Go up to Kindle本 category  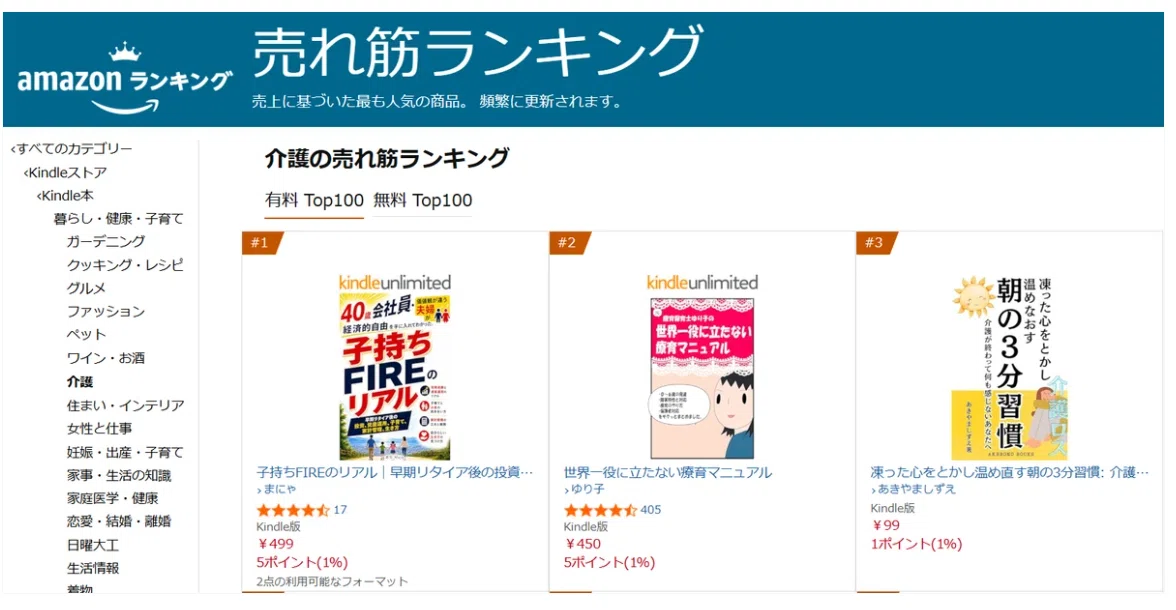coord(65,196)
